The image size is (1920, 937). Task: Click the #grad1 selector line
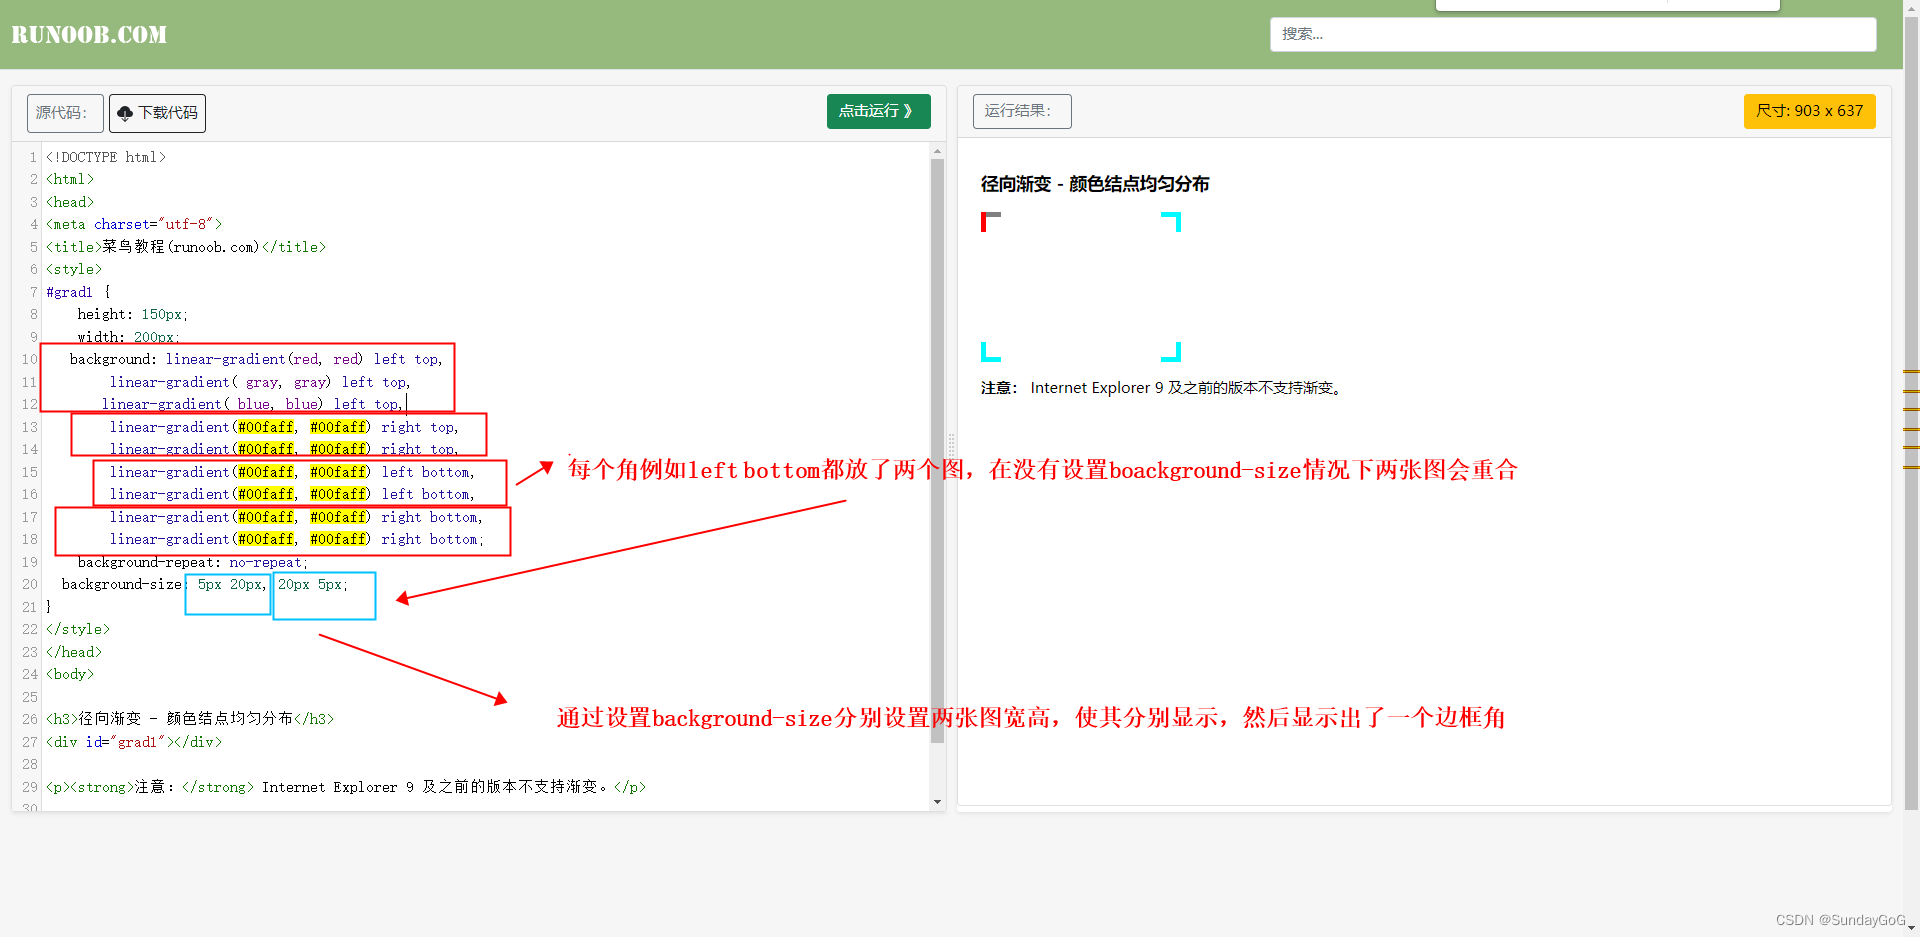(78, 292)
